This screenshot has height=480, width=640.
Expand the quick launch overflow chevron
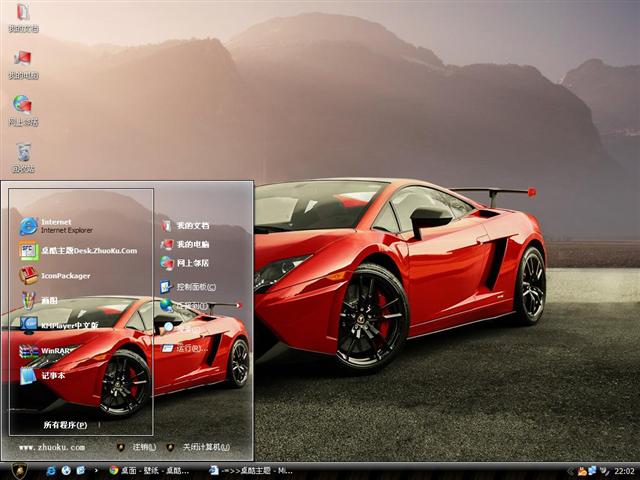(x=96, y=471)
